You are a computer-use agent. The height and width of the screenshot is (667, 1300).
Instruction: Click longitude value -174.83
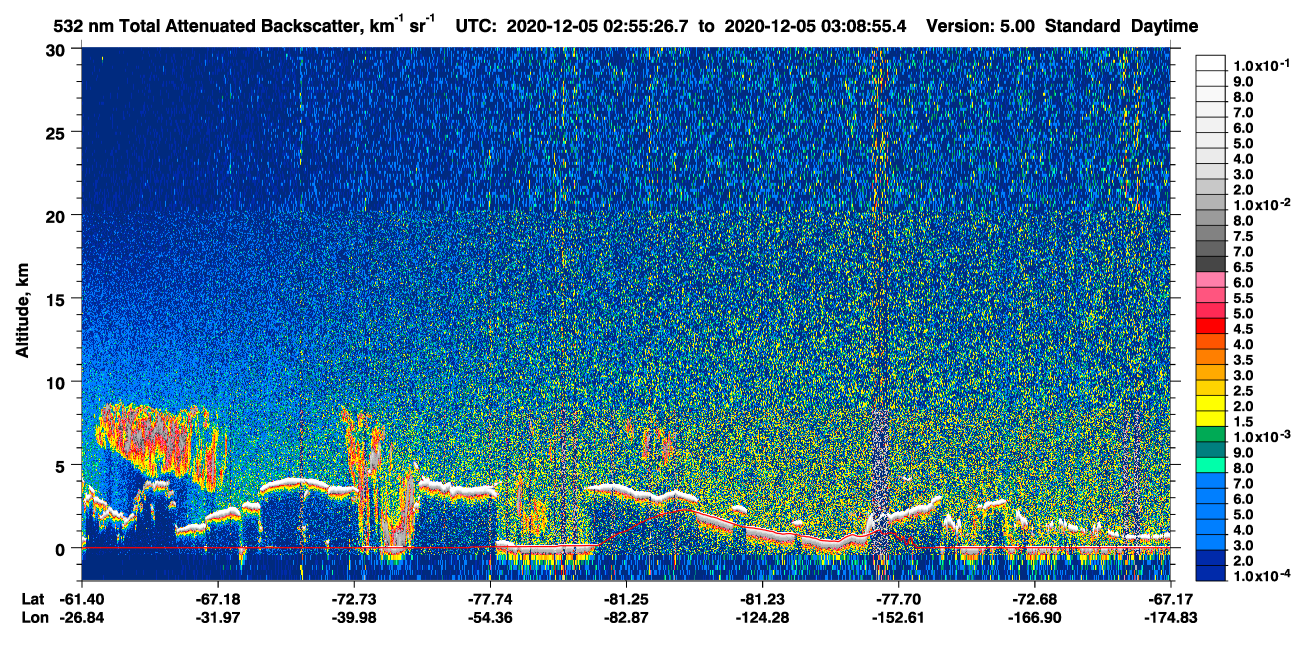click(1171, 617)
